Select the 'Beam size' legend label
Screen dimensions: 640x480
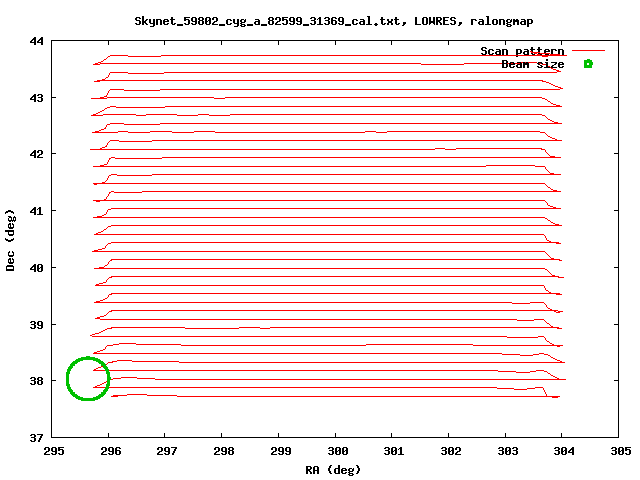click(533, 64)
